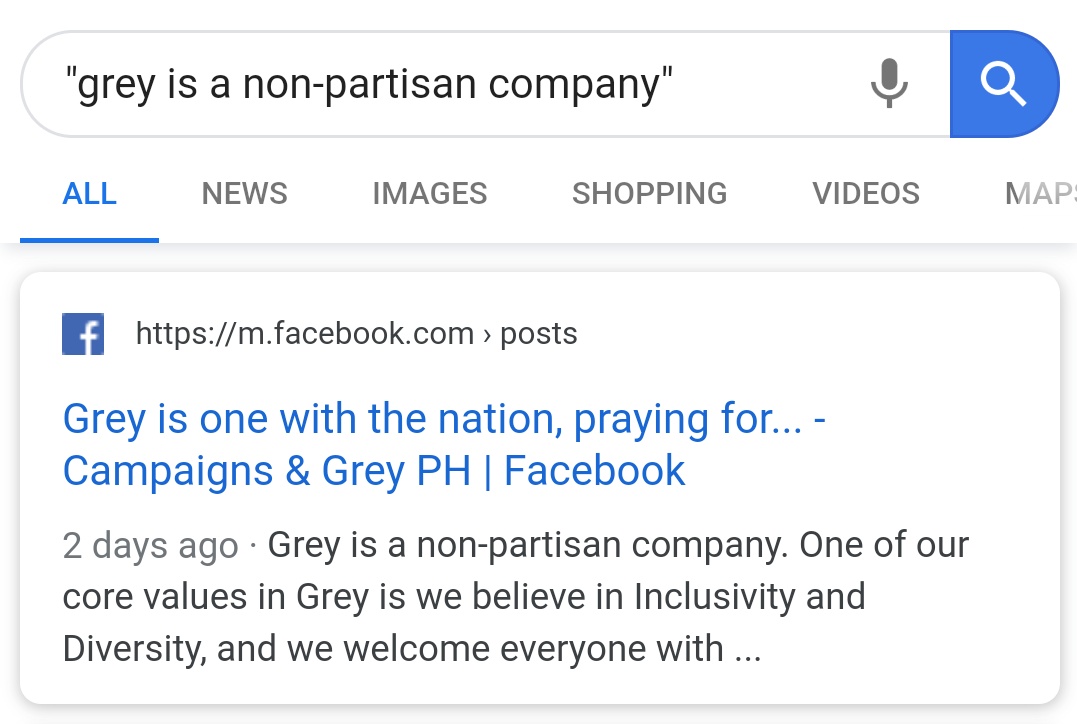Click the ellipsis ending the result snippet
The width and height of the screenshot is (1077, 724).
pyautogui.click(x=747, y=649)
